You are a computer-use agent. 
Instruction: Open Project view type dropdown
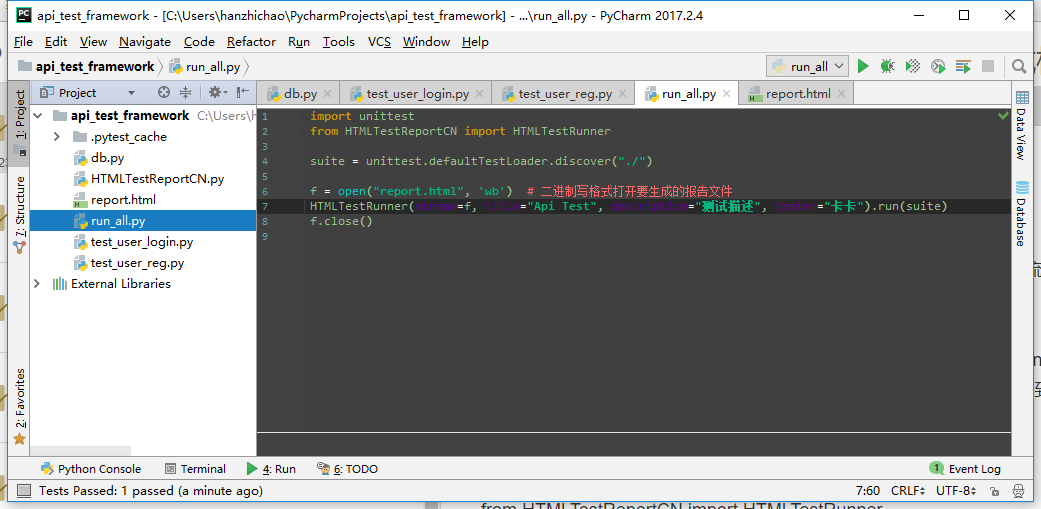(x=131, y=92)
